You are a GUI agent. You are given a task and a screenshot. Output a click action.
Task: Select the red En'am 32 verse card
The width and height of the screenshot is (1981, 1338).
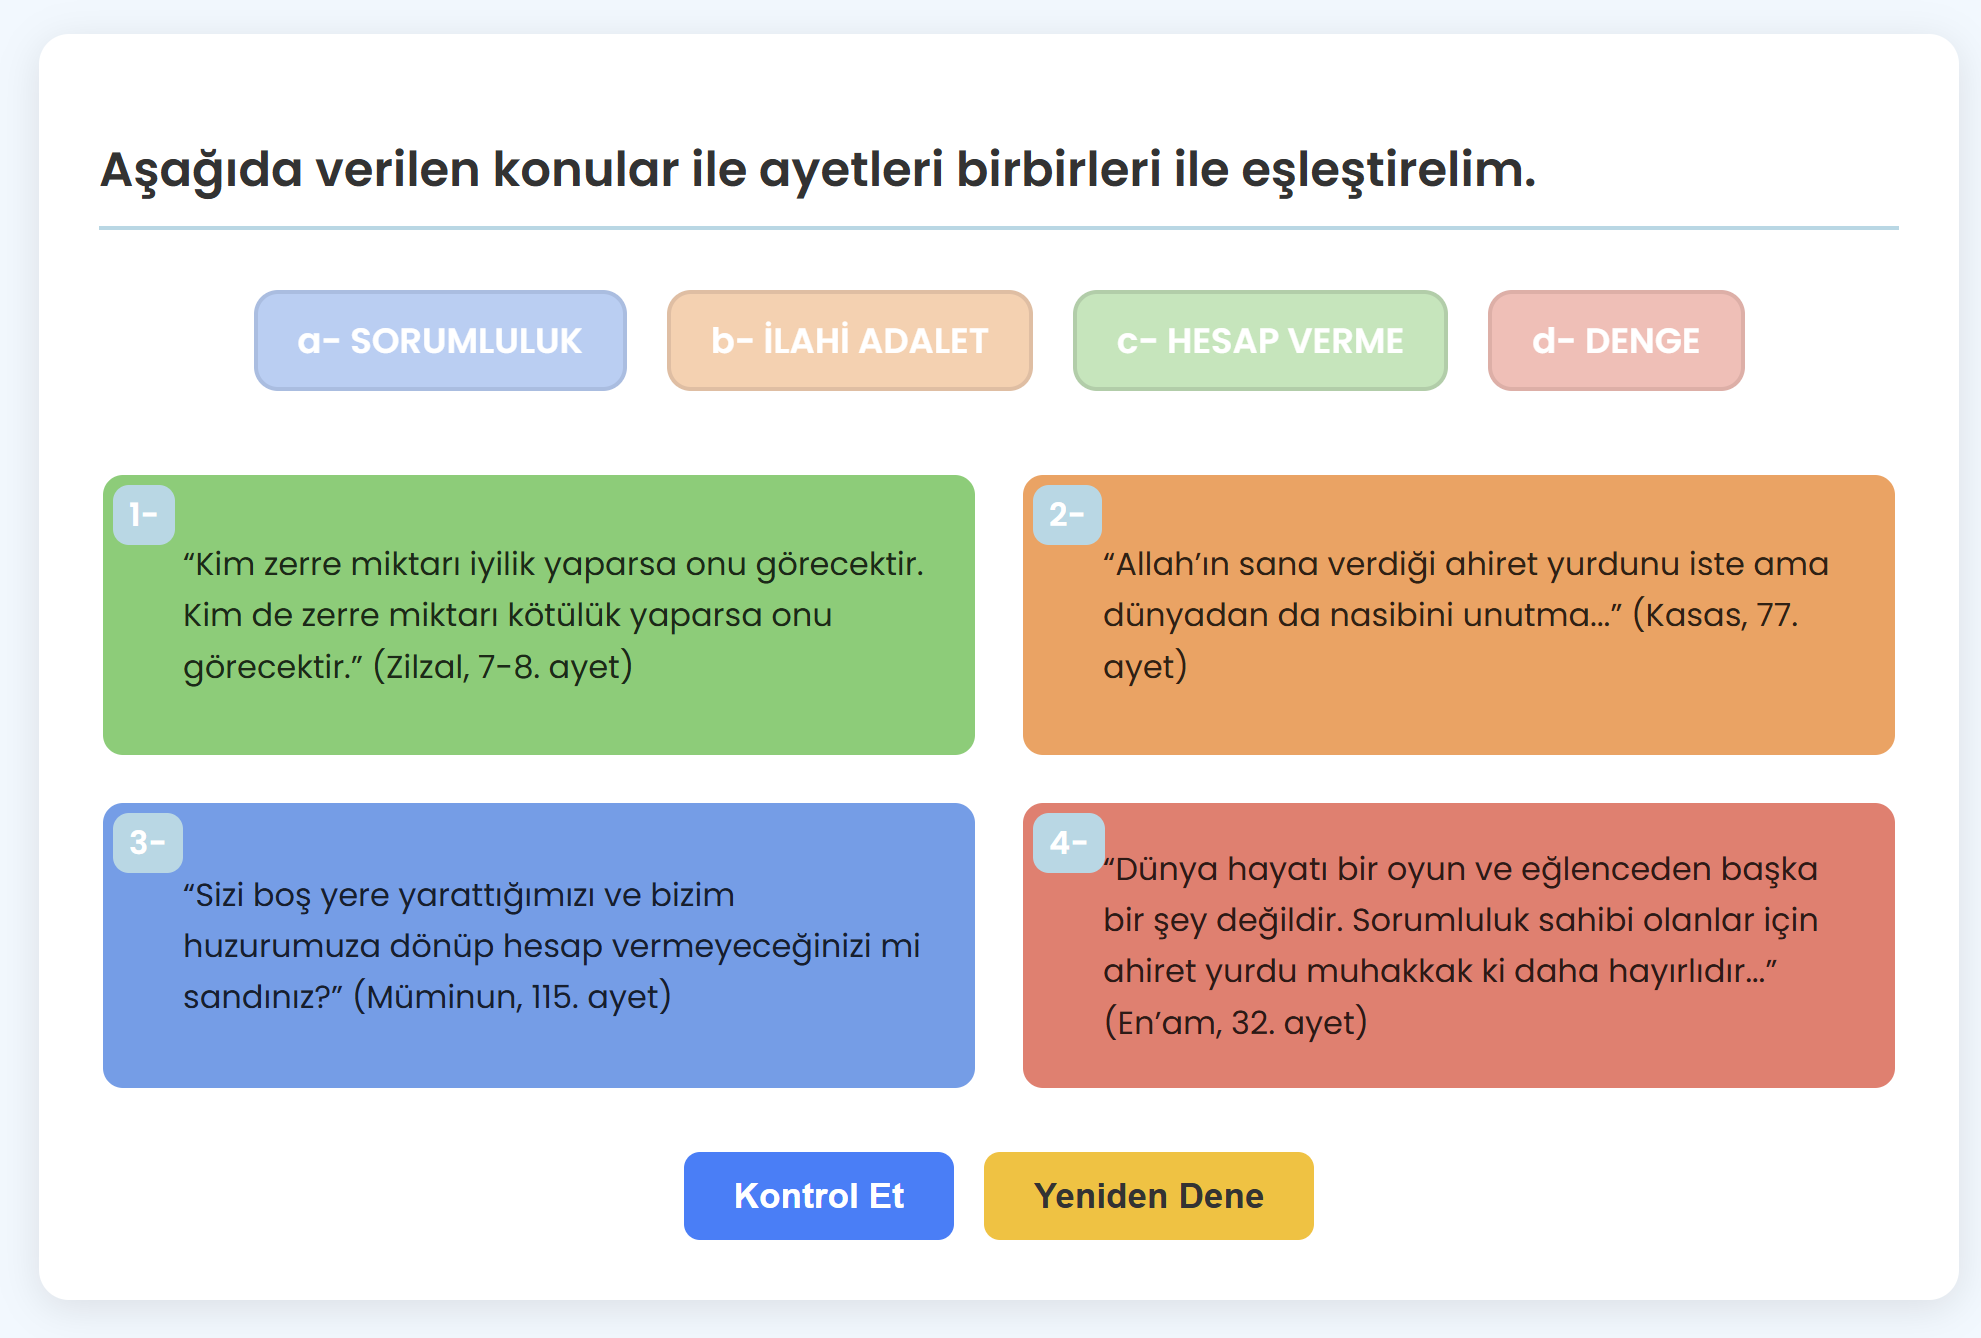coord(1459,945)
